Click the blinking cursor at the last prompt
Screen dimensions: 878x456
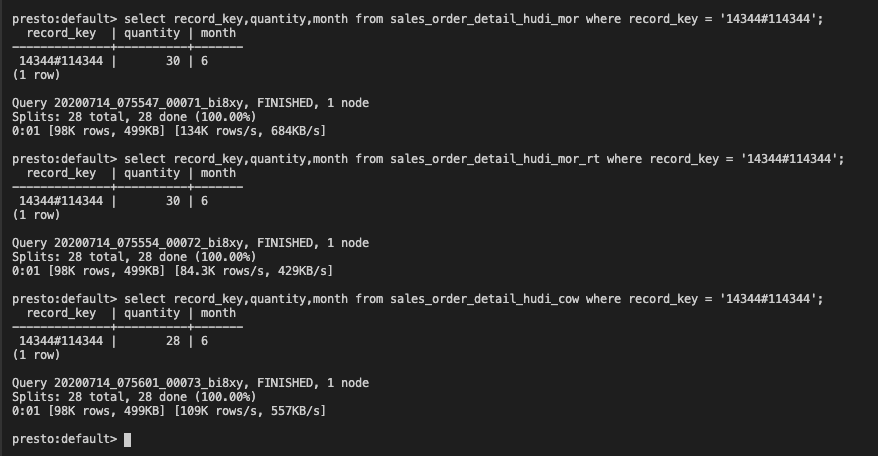click(x=128, y=439)
